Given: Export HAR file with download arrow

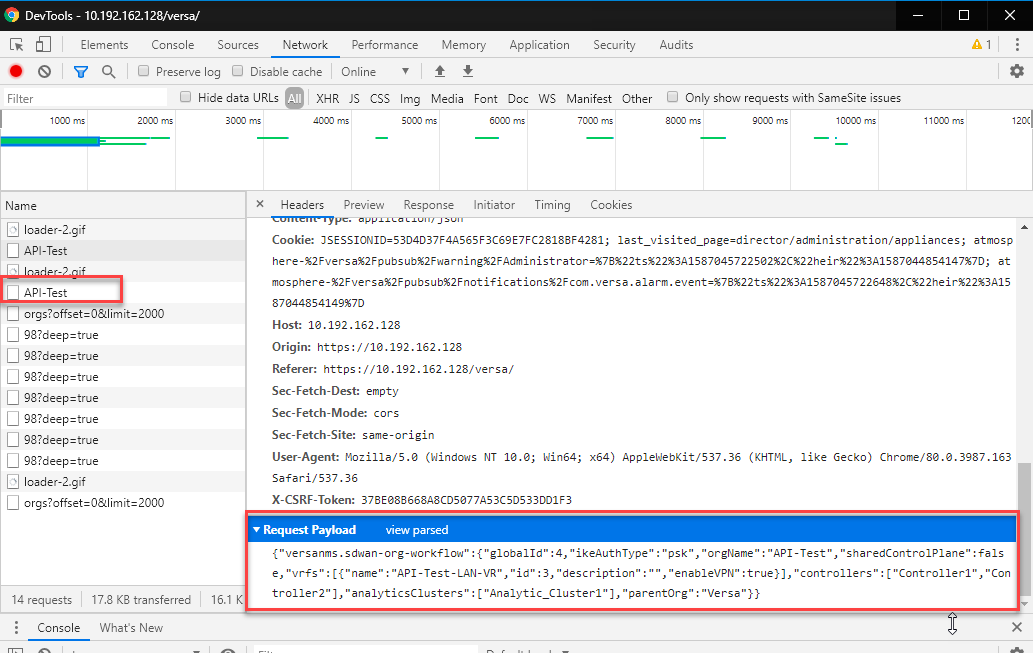Looking at the screenshot, I should tap(468, 71).
